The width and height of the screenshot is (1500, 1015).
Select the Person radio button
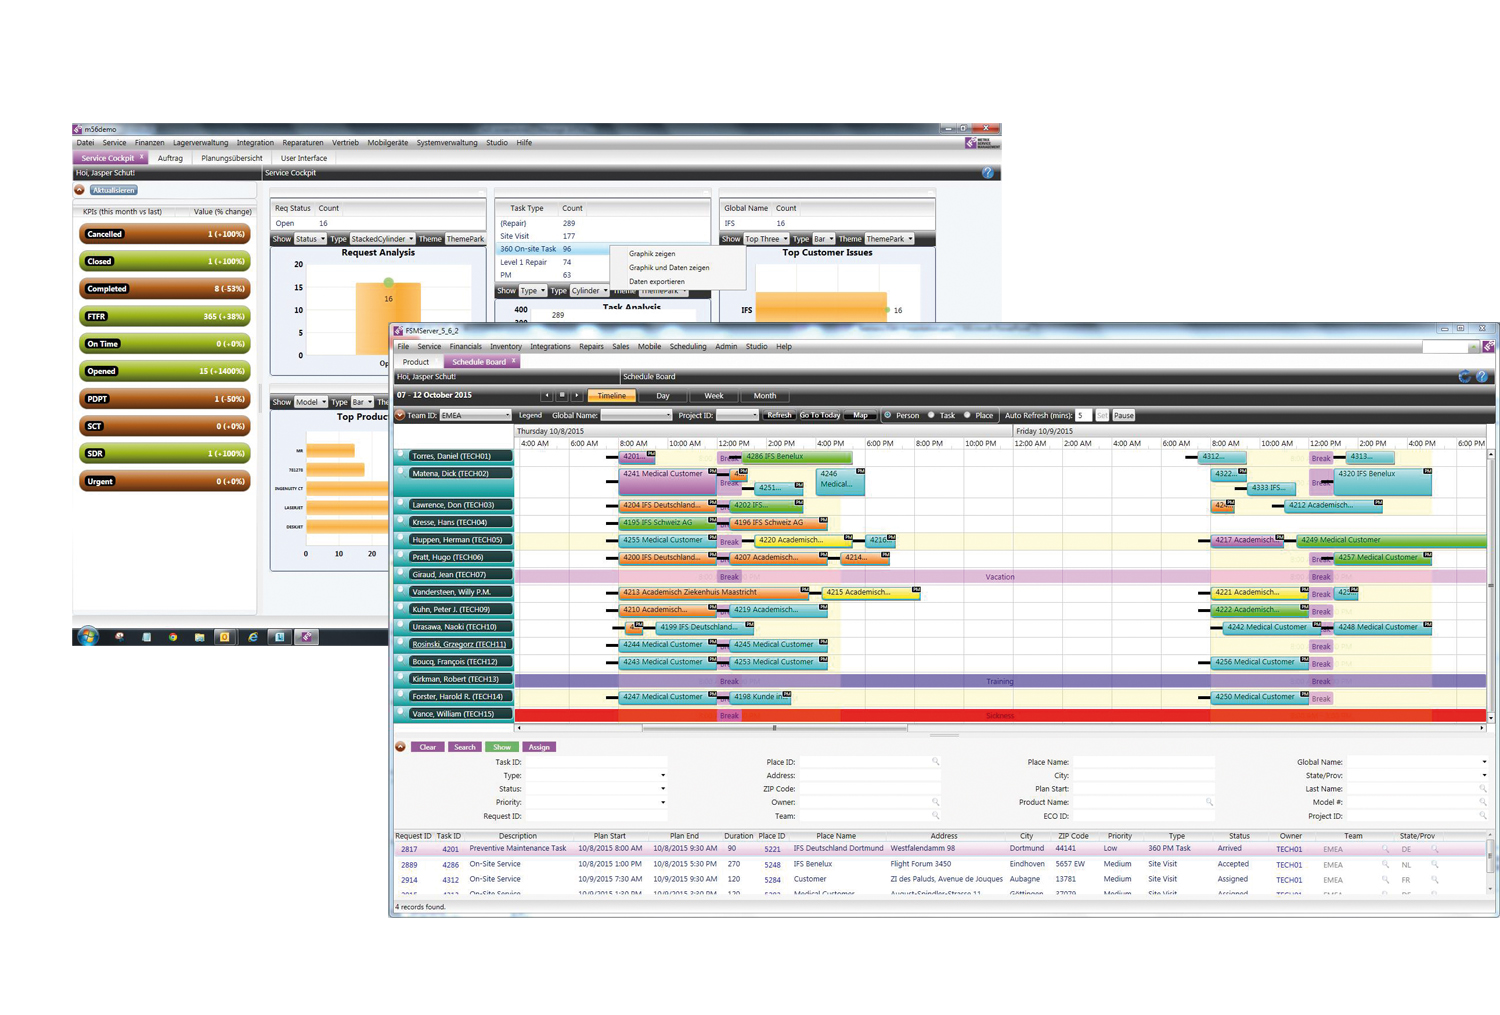click(888, 415)
